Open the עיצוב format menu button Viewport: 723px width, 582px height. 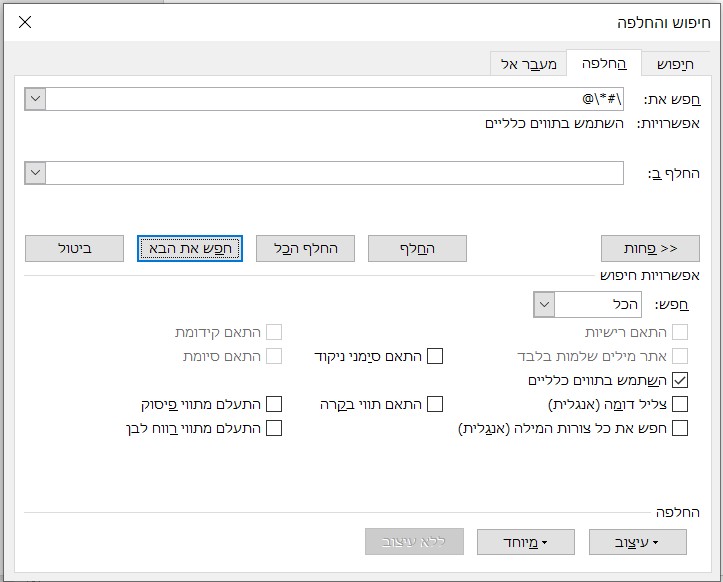637,543
